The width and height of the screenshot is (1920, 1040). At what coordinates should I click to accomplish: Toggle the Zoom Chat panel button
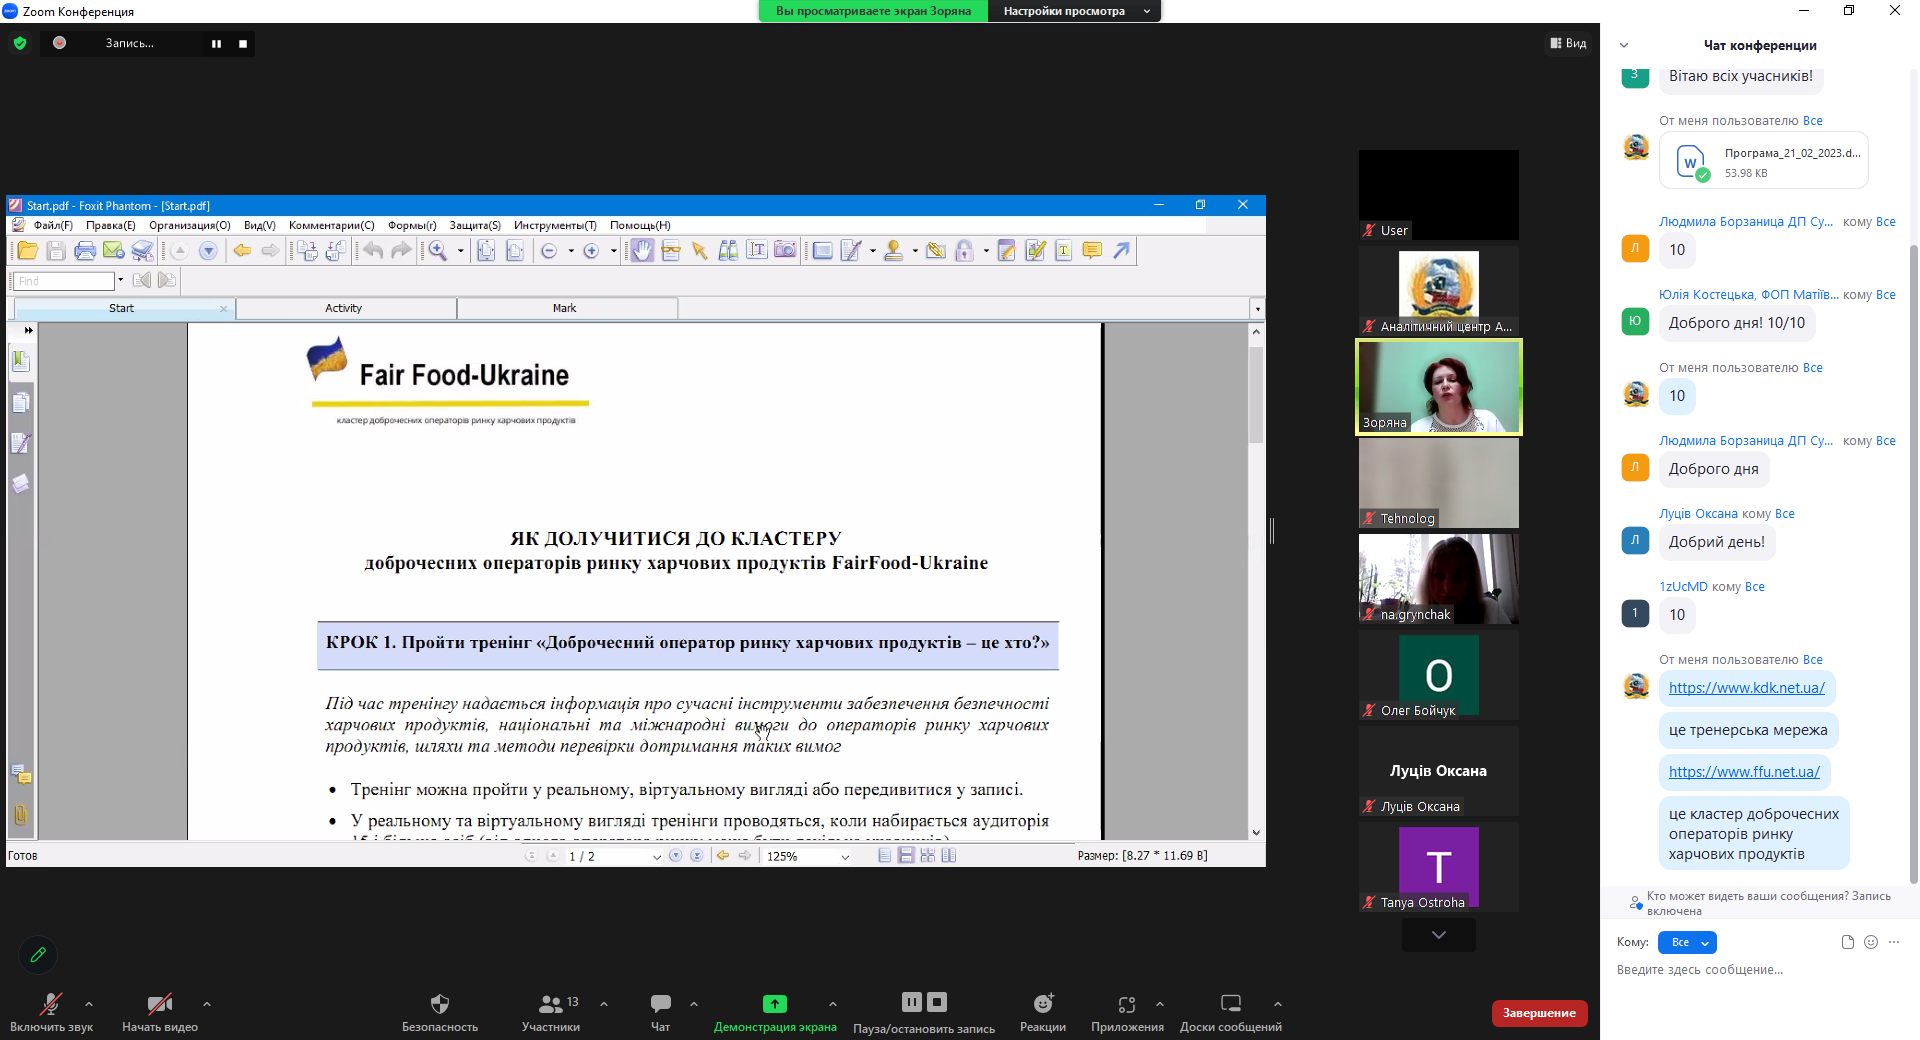661,1012
